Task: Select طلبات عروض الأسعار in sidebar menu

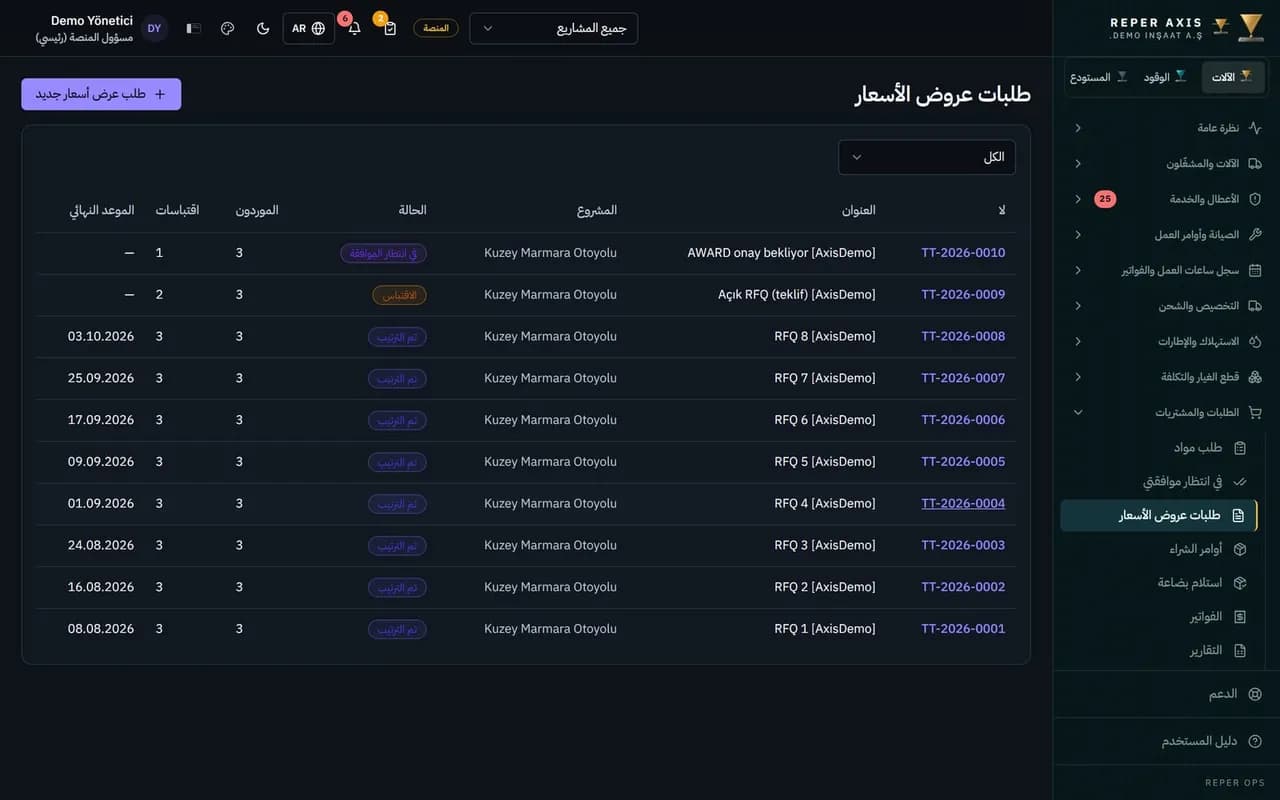Action: coord(1159,516)
